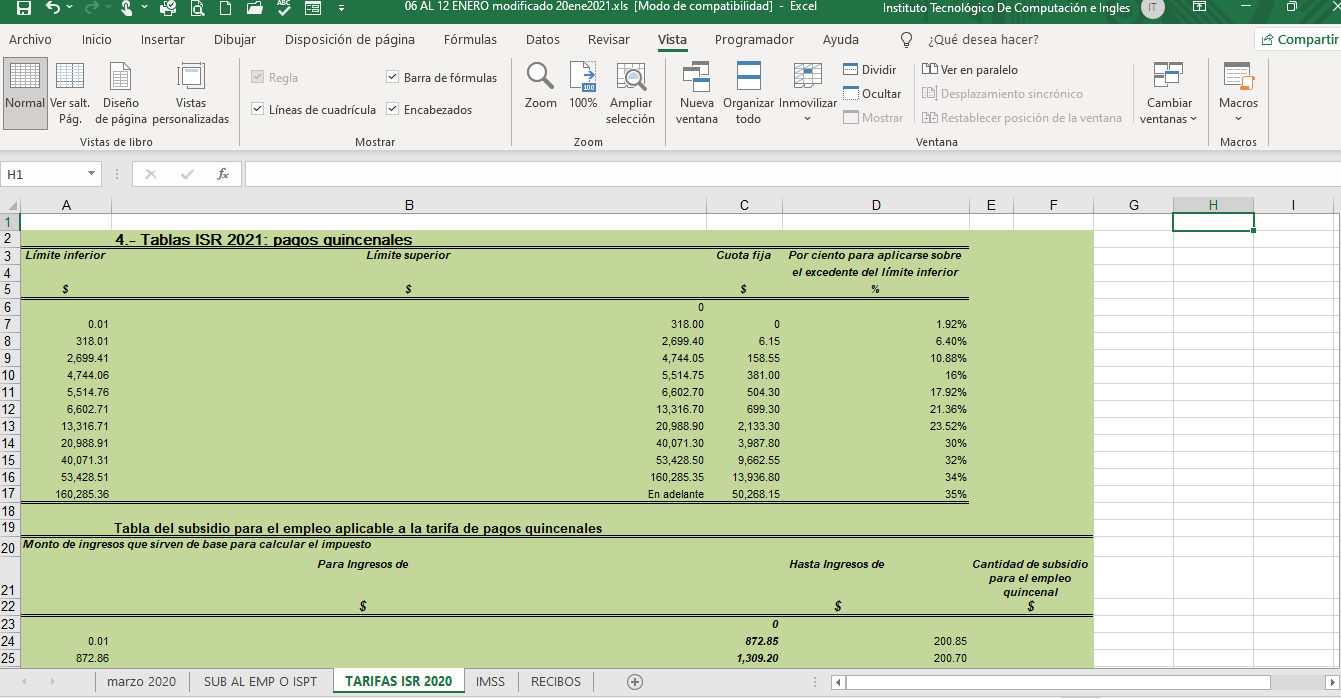Switch to Ver salt. Pág. view
Viewport: 1341px width, 699px height.
70,93
